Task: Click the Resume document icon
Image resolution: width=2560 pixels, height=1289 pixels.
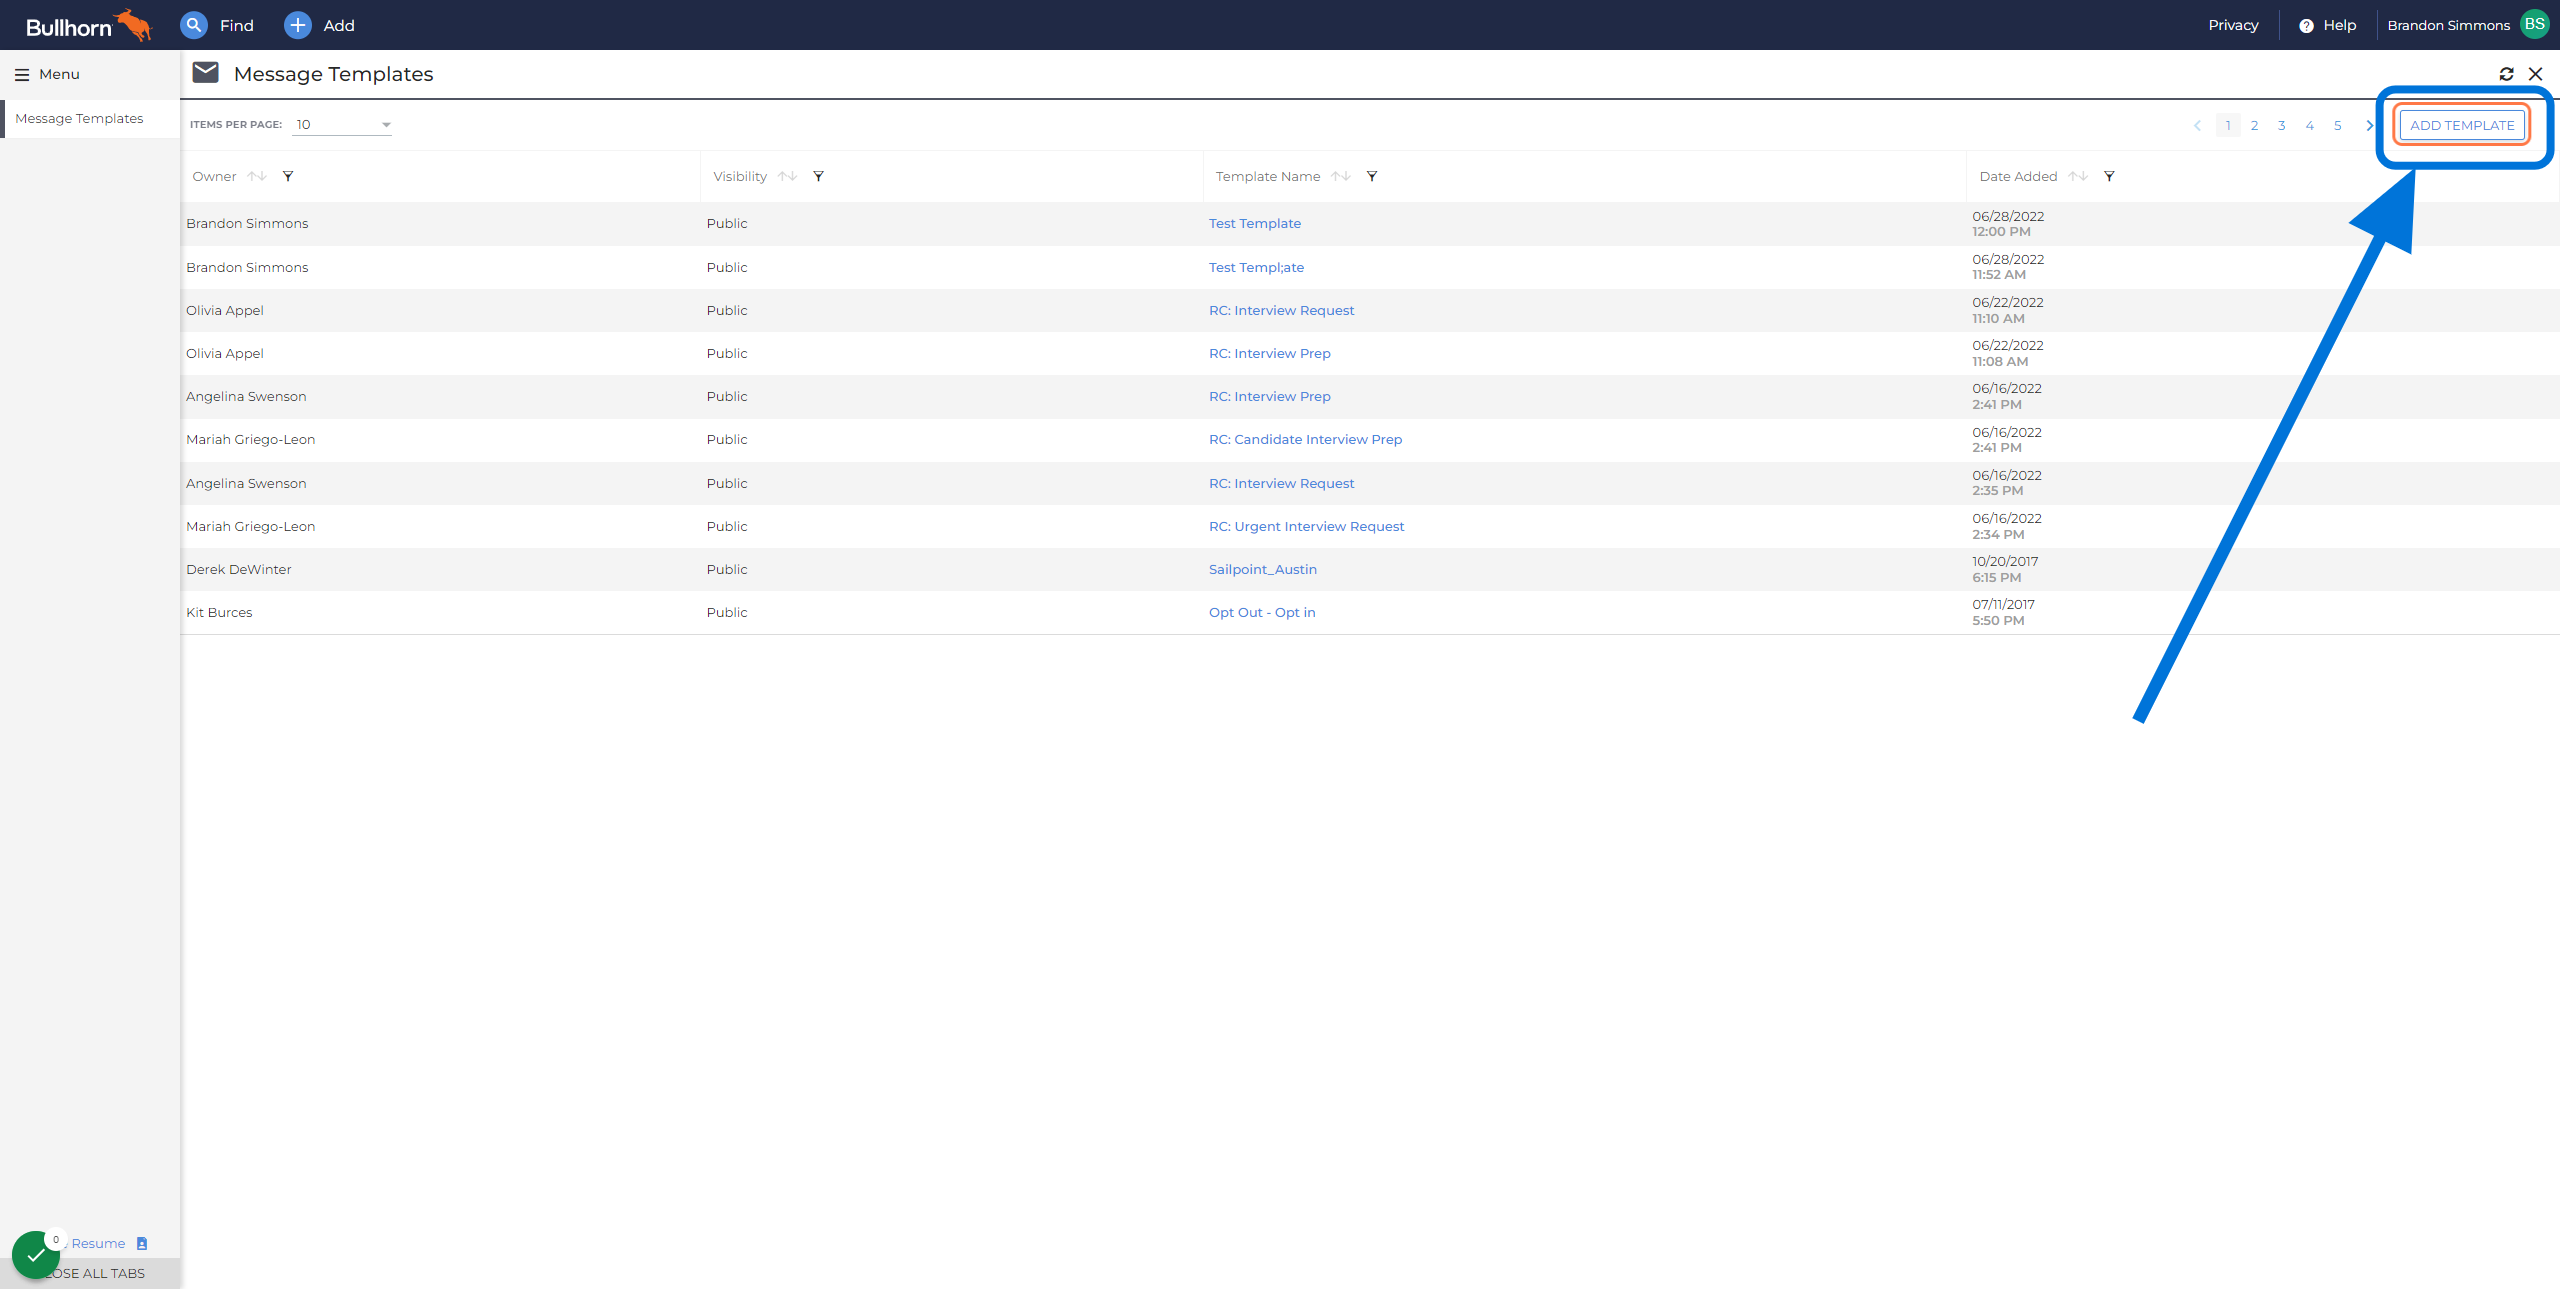Action: (x=142, y=1243)
